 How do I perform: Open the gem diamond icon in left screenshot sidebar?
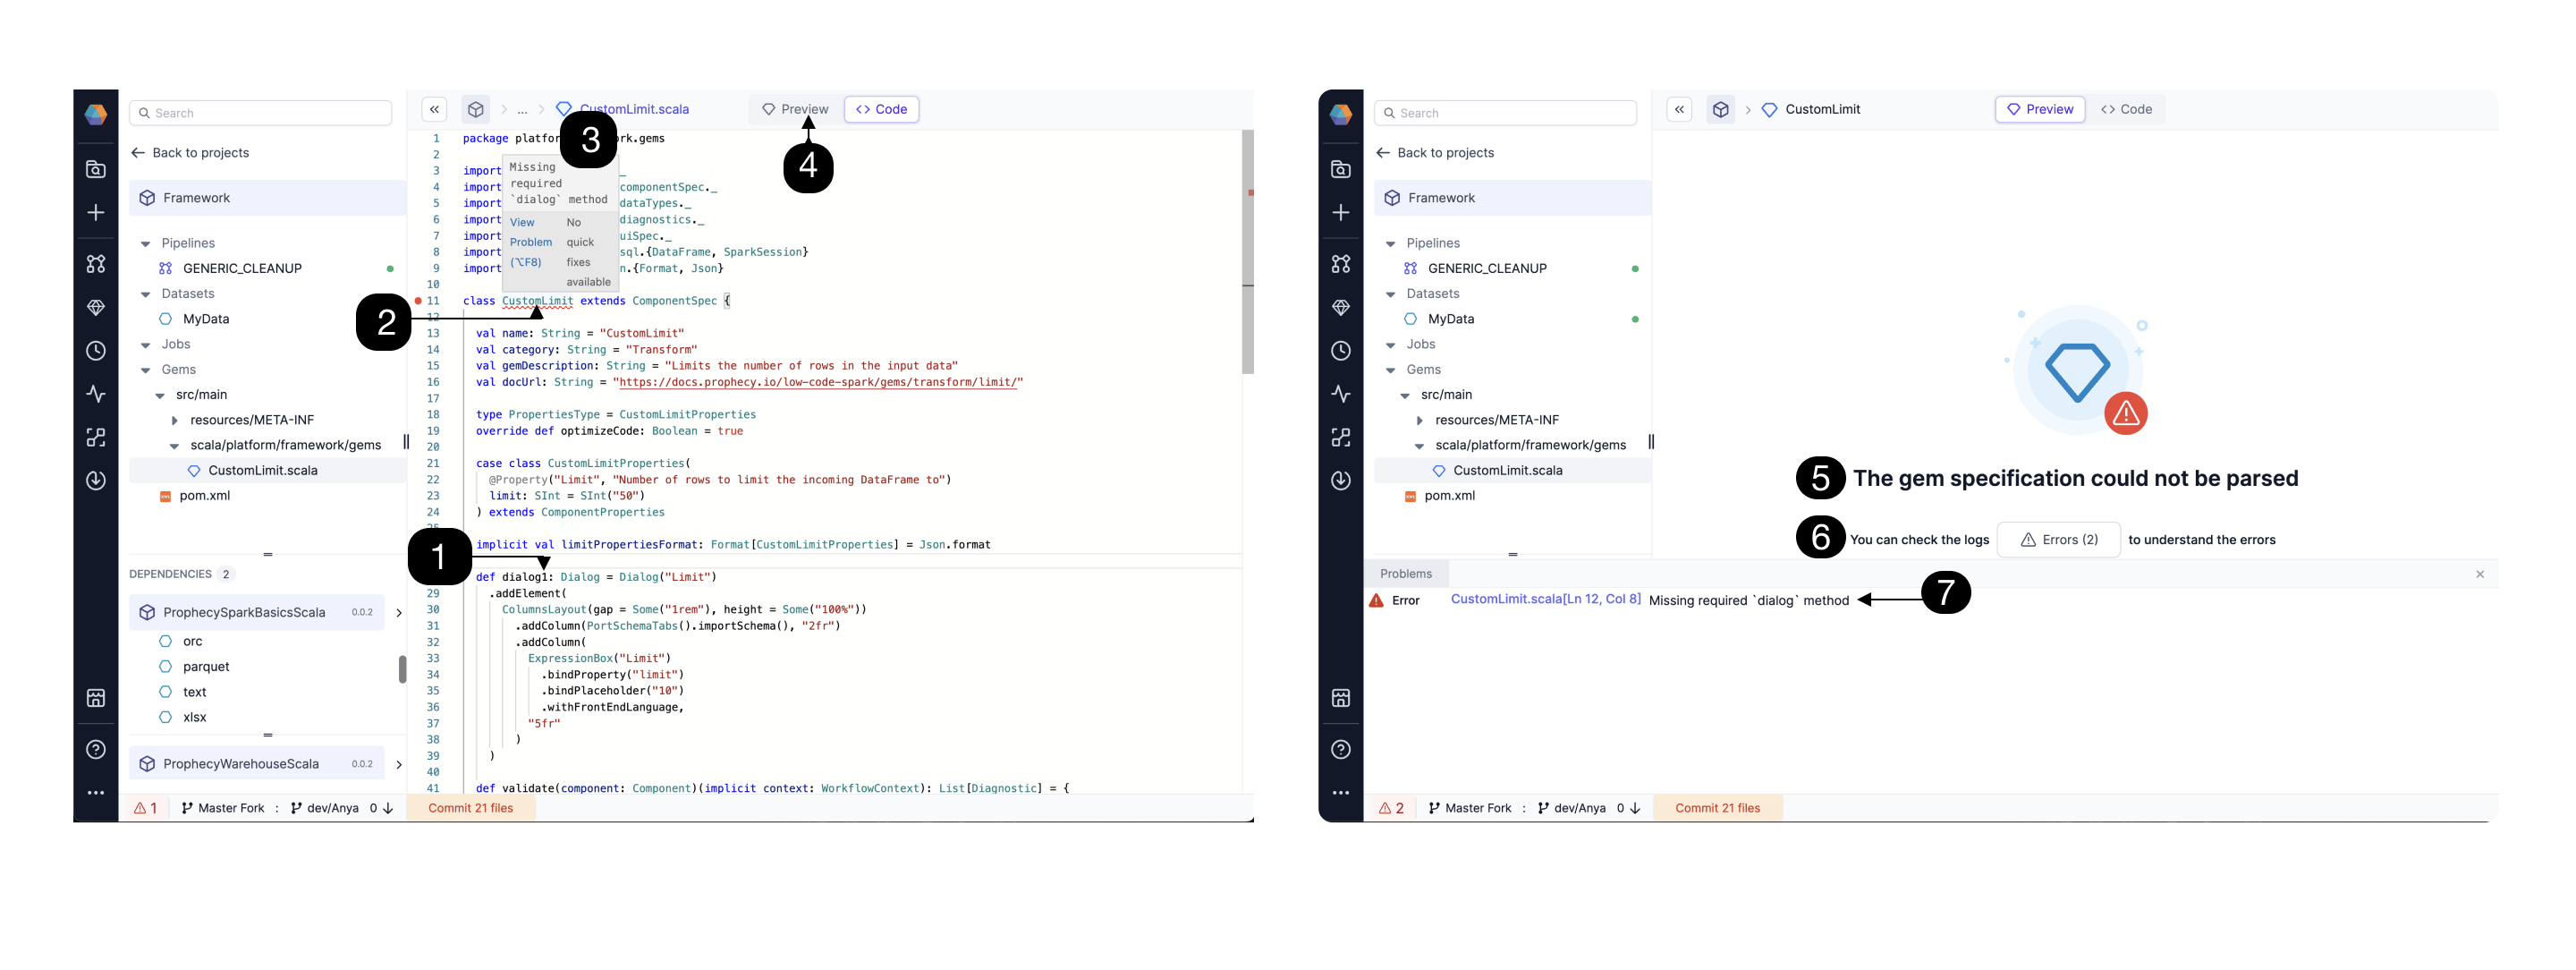pos(96,307)
